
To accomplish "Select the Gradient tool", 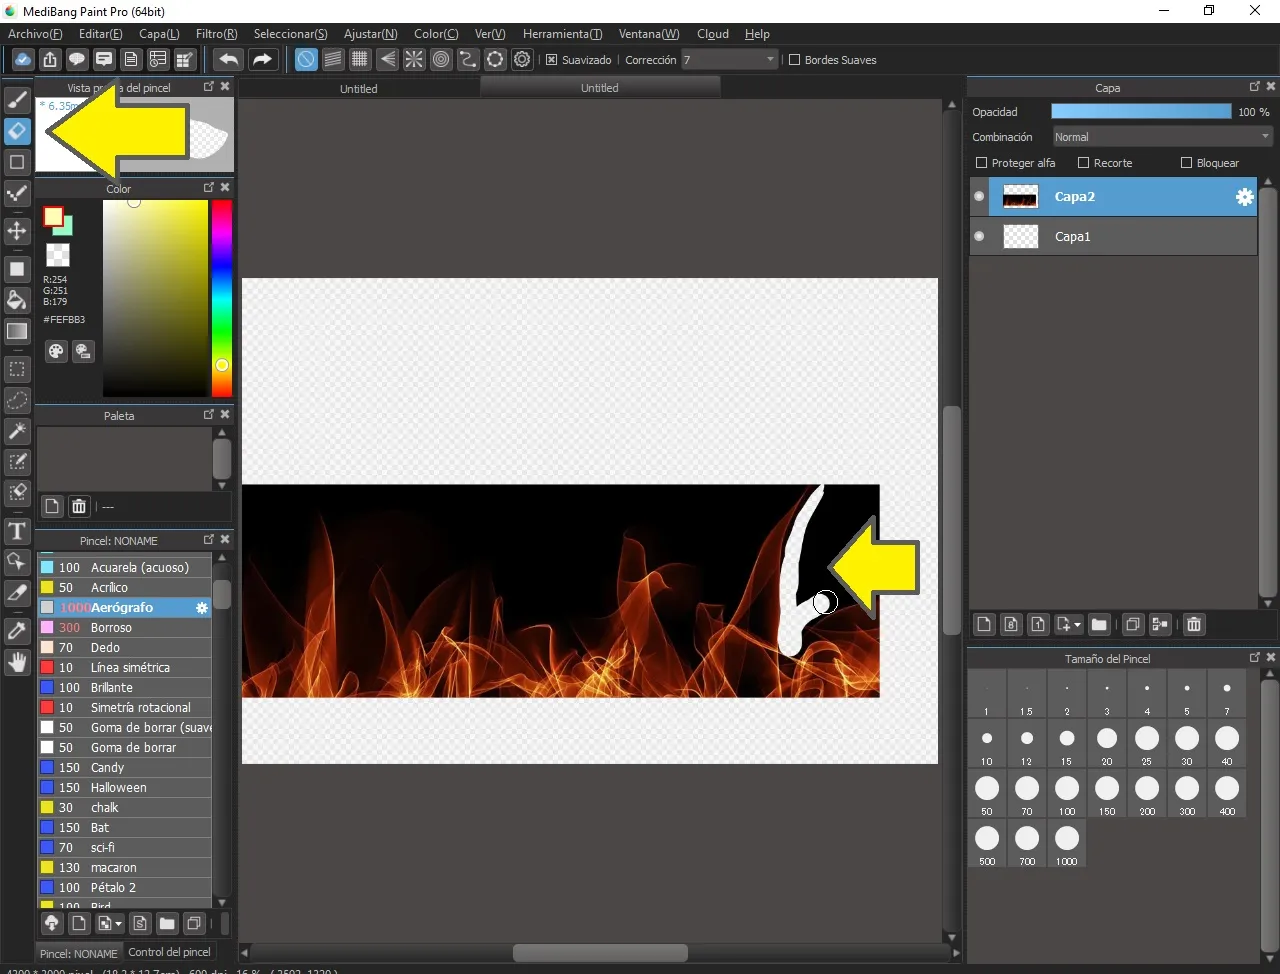I will 17,331.
